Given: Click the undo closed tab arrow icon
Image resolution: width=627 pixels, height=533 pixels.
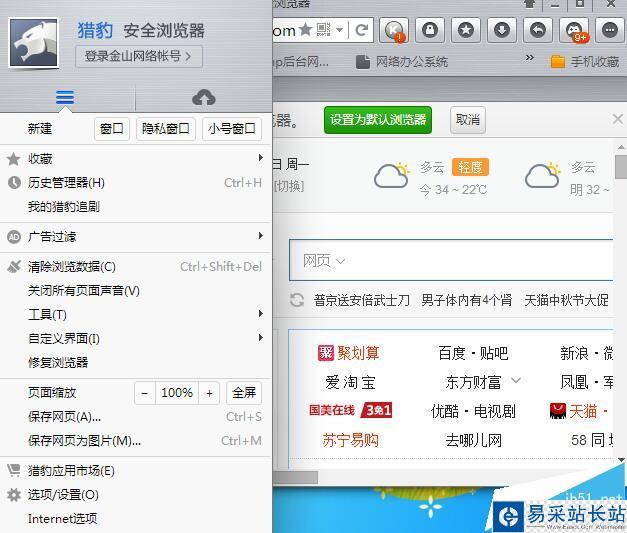Looking at the screenshot, I should (x=538, y=30).
